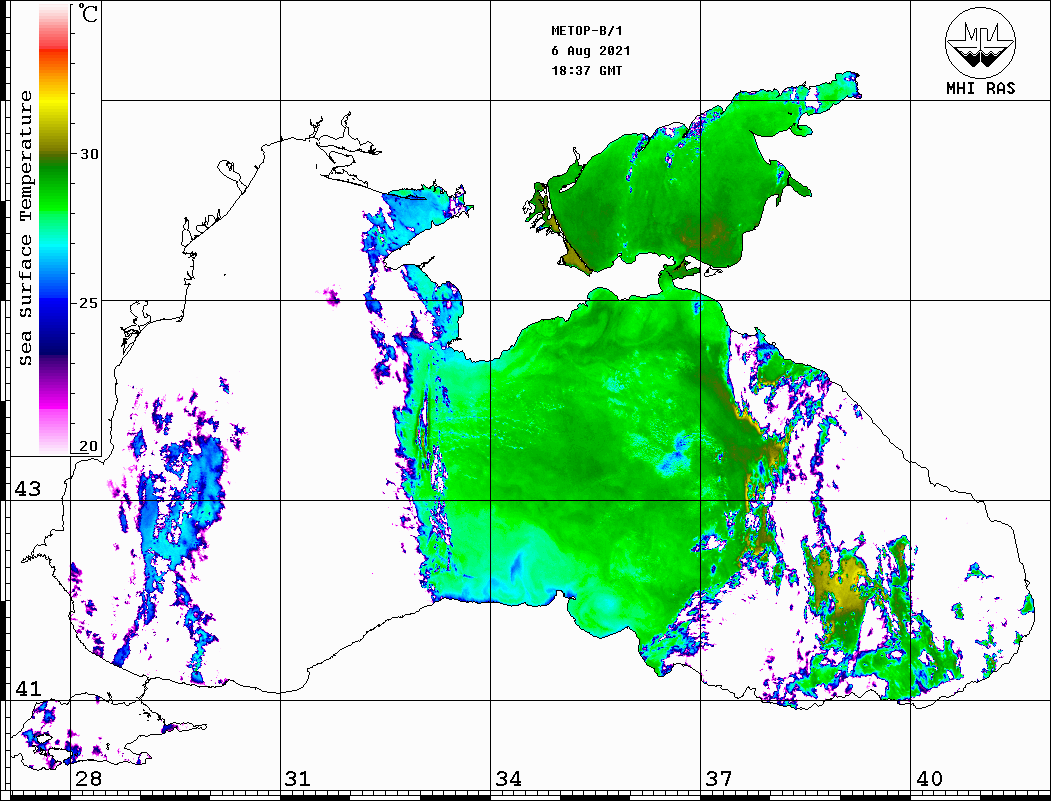This screenshot has width=1051, height=801.
Task: Click the '°C' unit label
Action: 87,13
